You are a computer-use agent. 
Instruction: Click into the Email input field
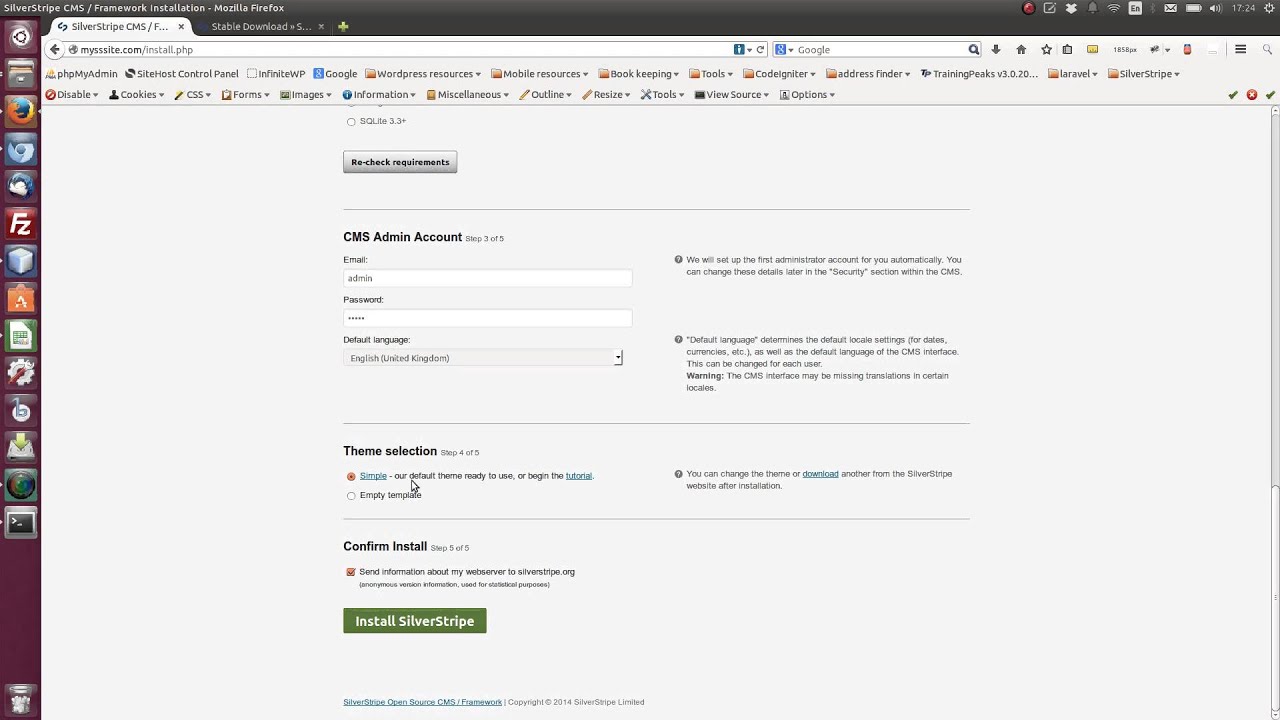pos(488,278)
